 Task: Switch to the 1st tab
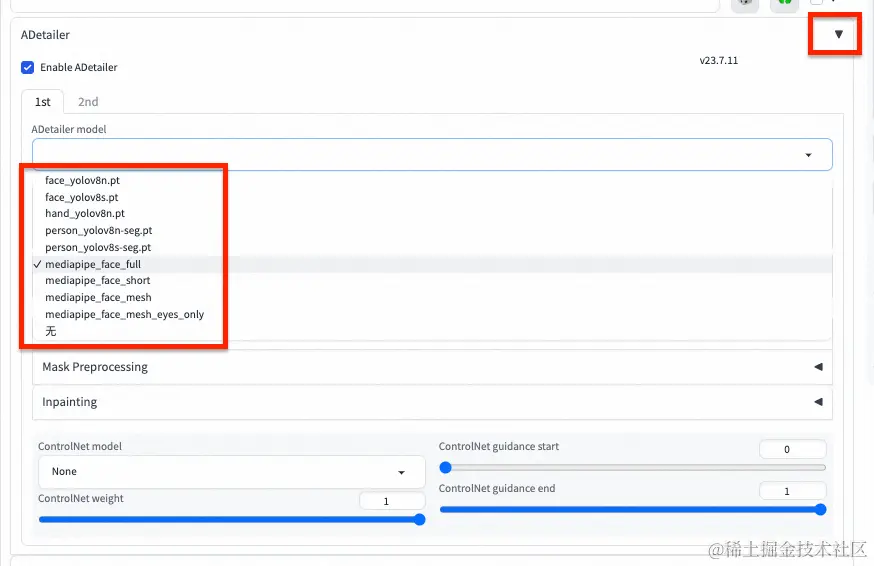click(42, 102)
